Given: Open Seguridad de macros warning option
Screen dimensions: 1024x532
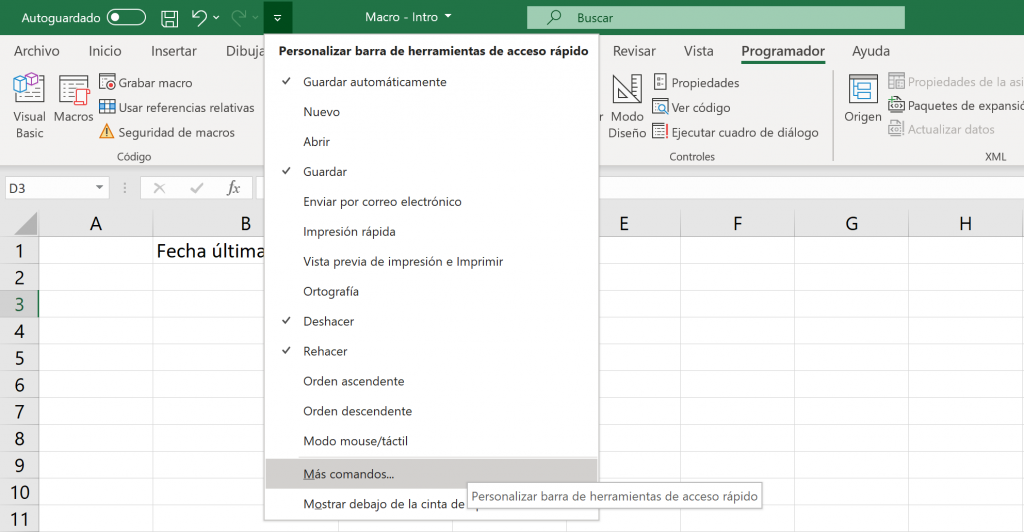Looking at the screenshot, I should coord(167,132).
